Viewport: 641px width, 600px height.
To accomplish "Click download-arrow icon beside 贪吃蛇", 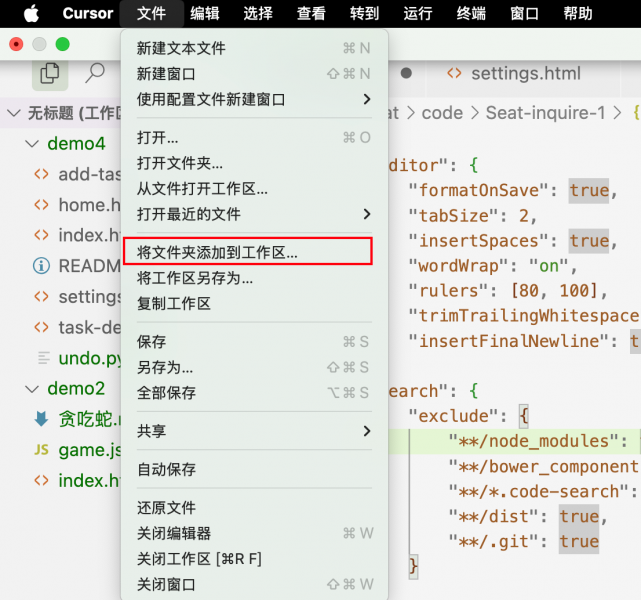I will tap(41, 419).
